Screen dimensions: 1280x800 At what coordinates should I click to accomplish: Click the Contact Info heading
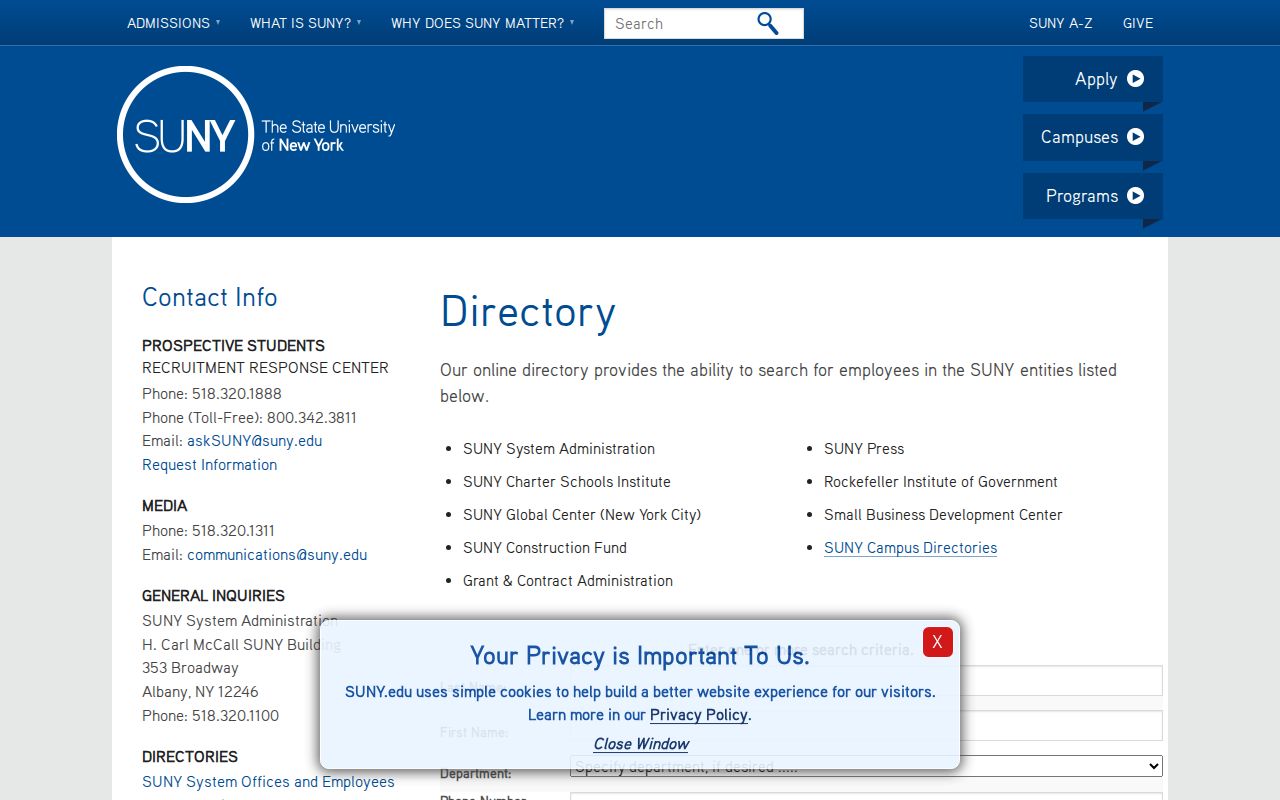pyautogui.click(x=210, y=297)
